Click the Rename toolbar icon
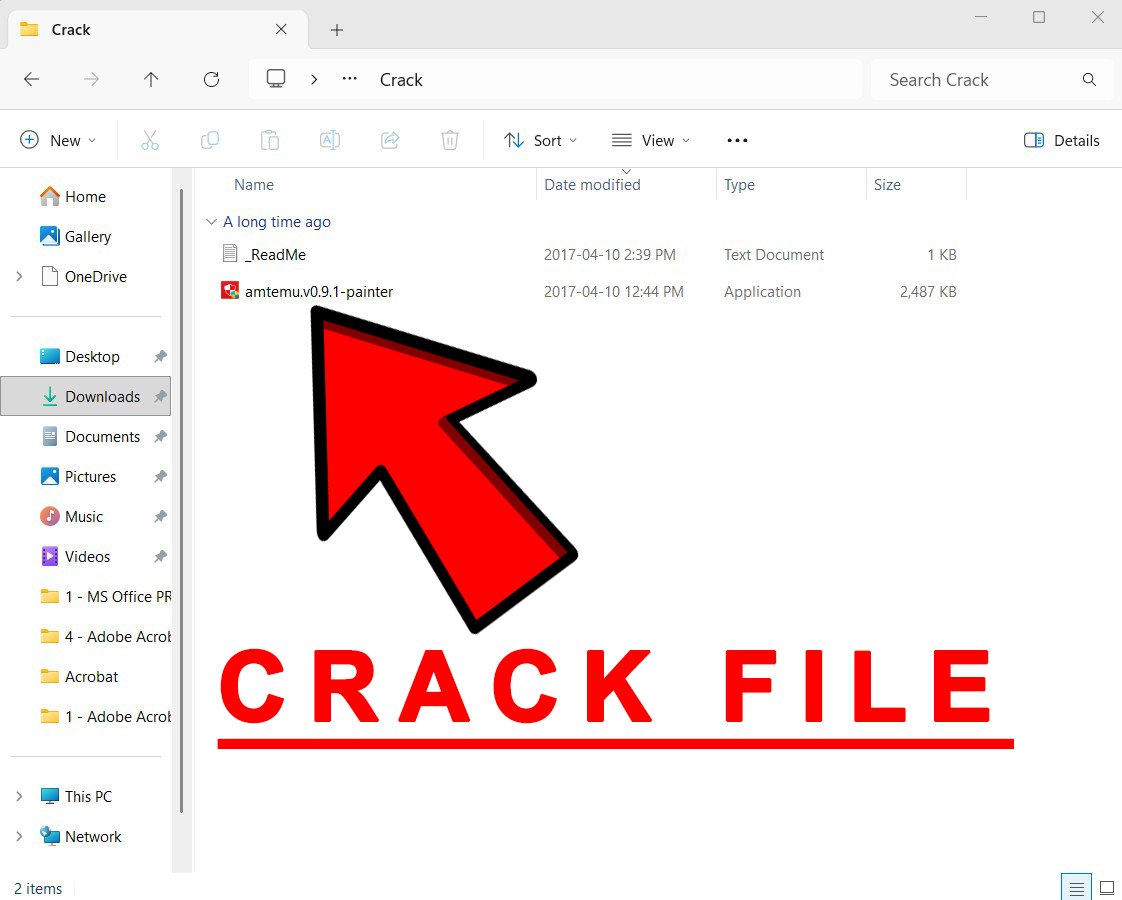Viewport: 1122px width, 900px height. click(x=330, y=140)
